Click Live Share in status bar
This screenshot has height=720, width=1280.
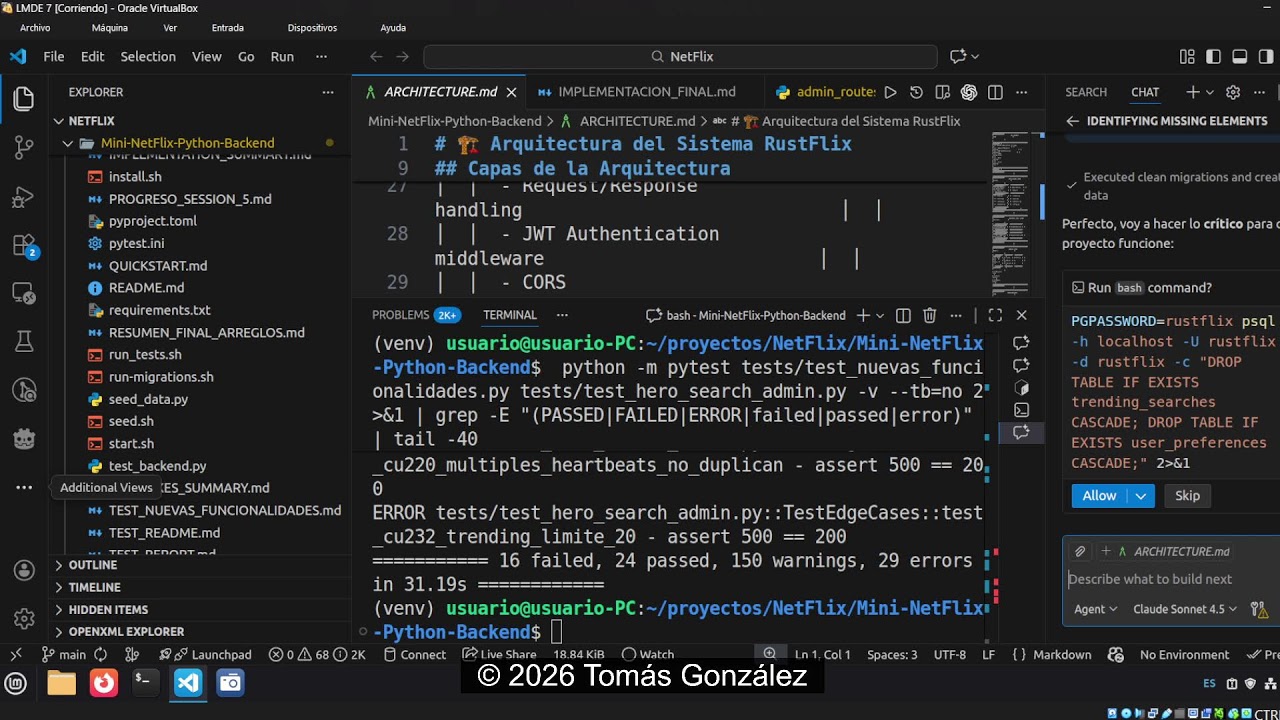pos(499,655)
